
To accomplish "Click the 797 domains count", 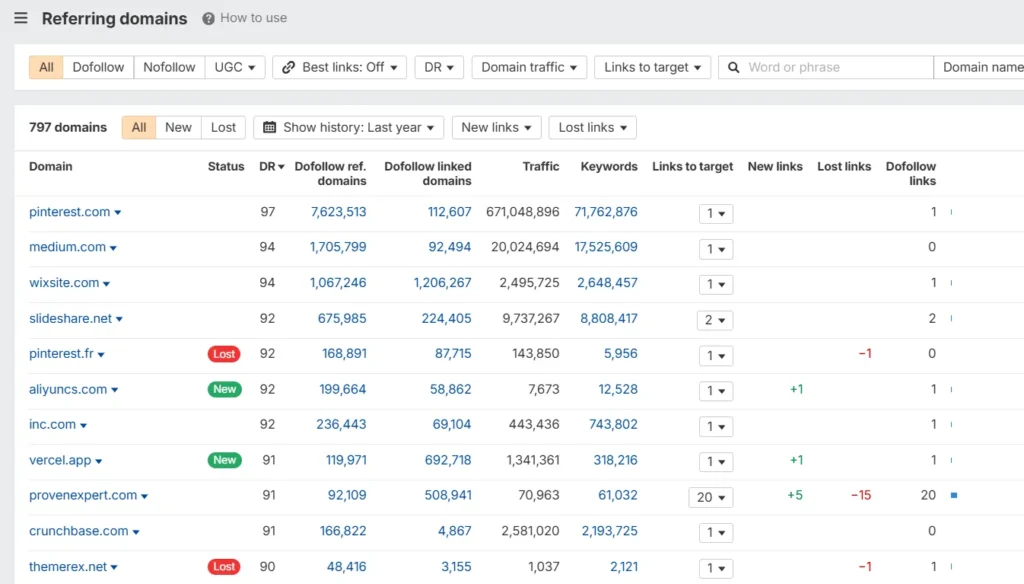I will click(x=68, y=127).
